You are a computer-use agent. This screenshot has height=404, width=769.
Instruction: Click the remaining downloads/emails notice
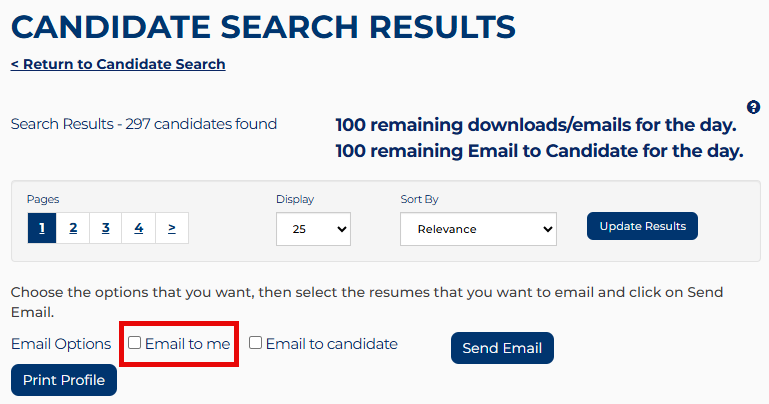tap(536, 126)
